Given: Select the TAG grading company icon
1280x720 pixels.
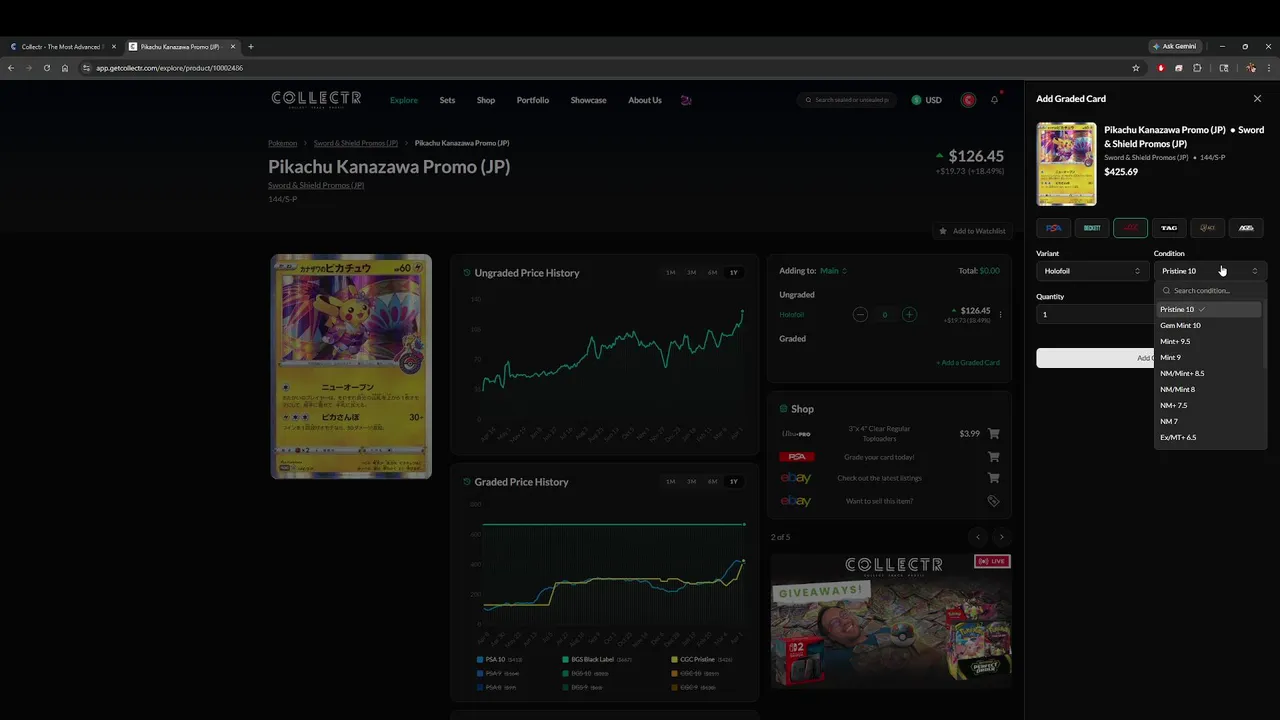Looking at the screenshot, I should tap(1169, 228).
